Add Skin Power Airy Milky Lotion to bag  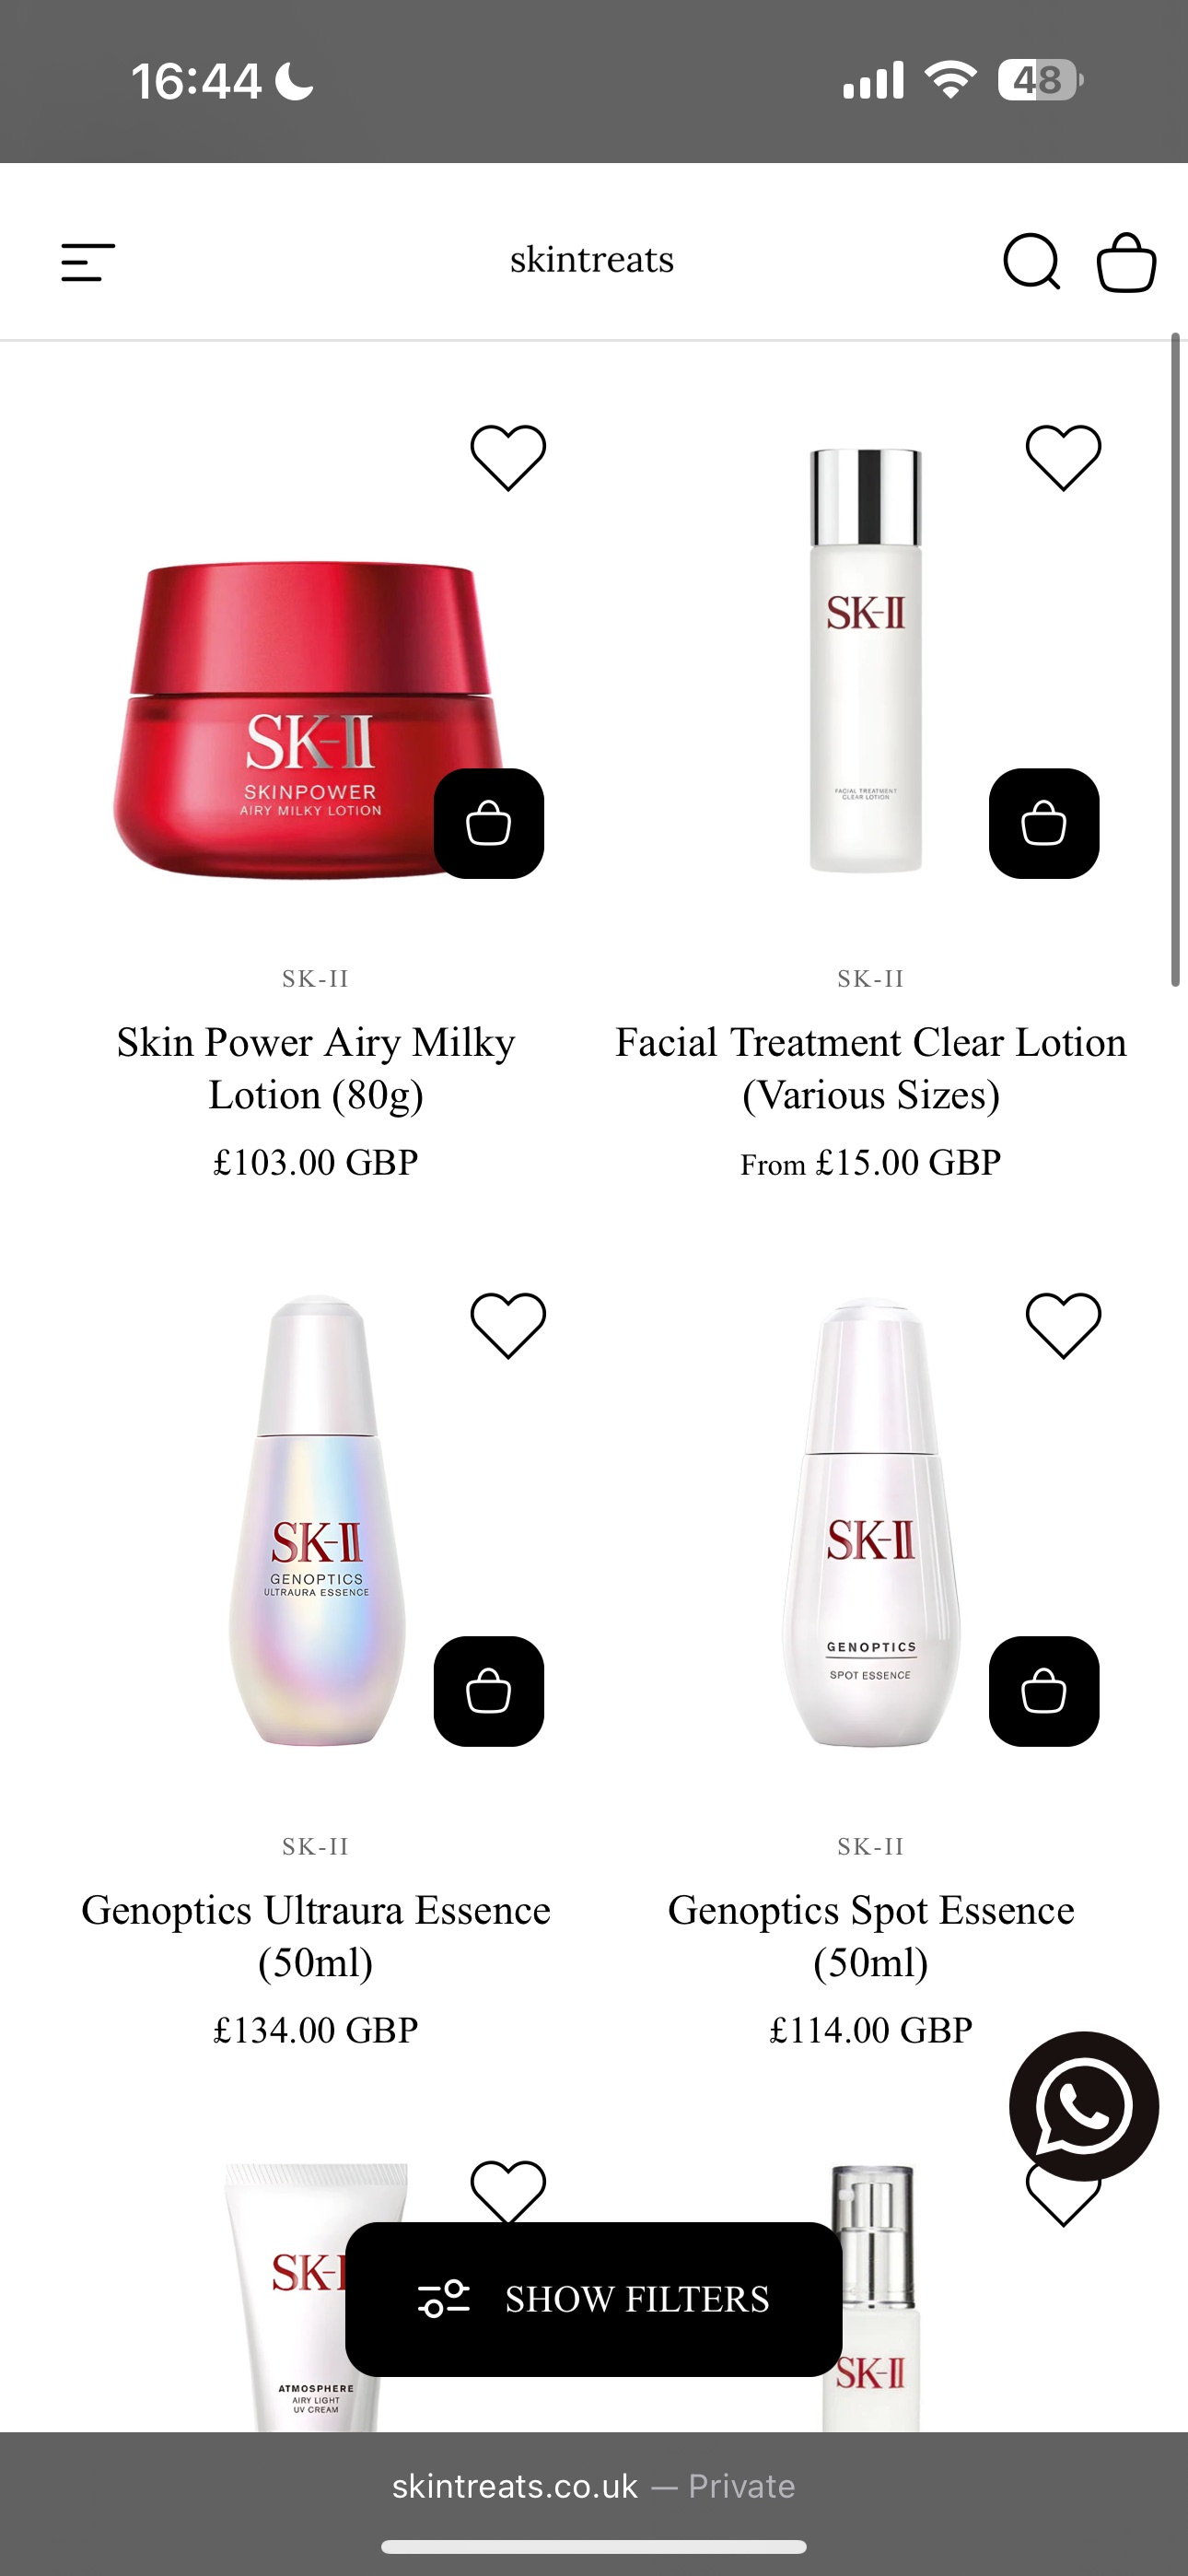click(x=489, y=824)
